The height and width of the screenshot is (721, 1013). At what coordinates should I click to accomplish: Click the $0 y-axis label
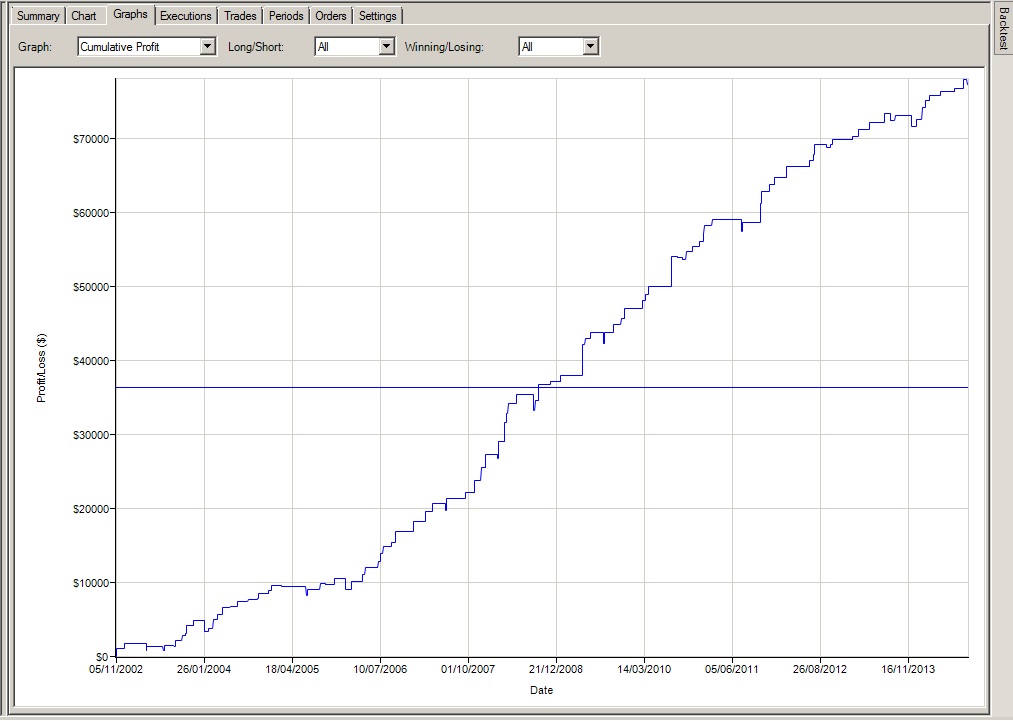102,656
